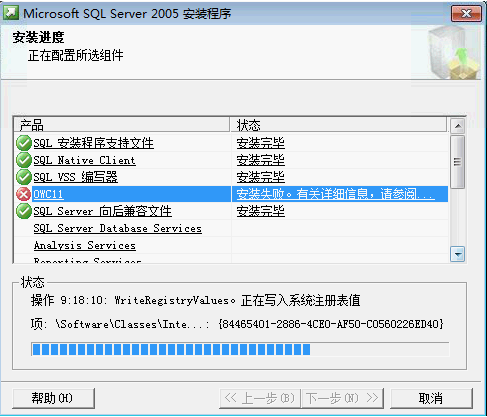Click the list scroll up arrow
The height and width of the screenshot is (417, 487).
pyautogui.click(x=458, y=126)
